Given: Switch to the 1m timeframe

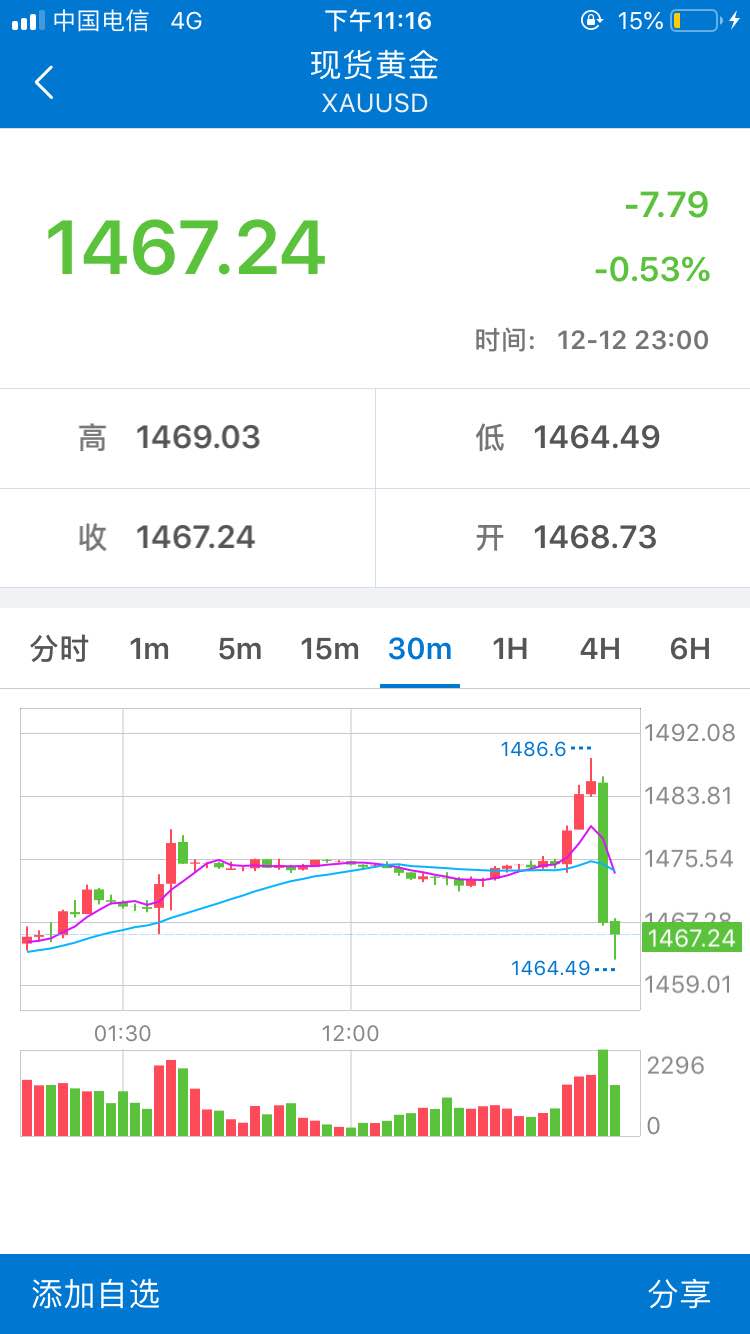Looking at the screenshot, I should (x=149, y=649).
